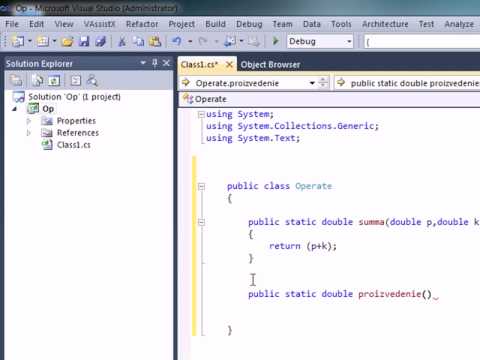
Task: Collapse the Operate class outline
Action: (201, 186)
